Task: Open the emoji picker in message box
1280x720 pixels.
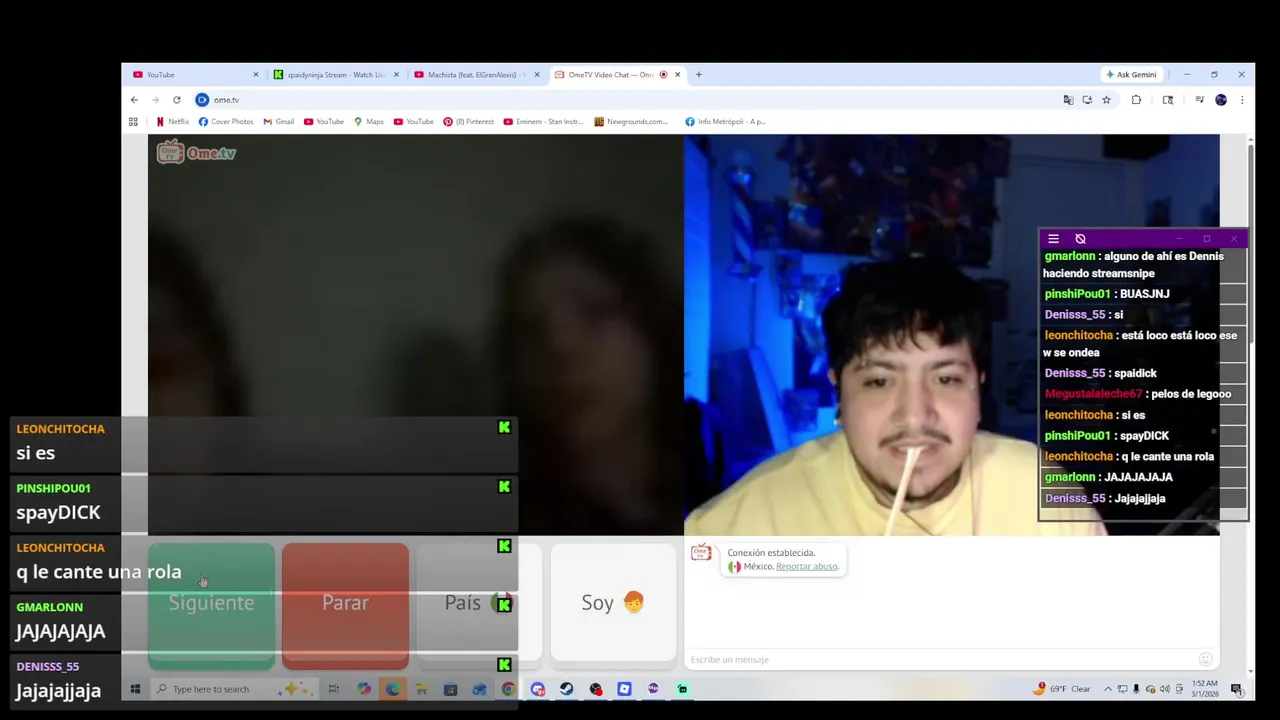Action: coord(1205,659)
